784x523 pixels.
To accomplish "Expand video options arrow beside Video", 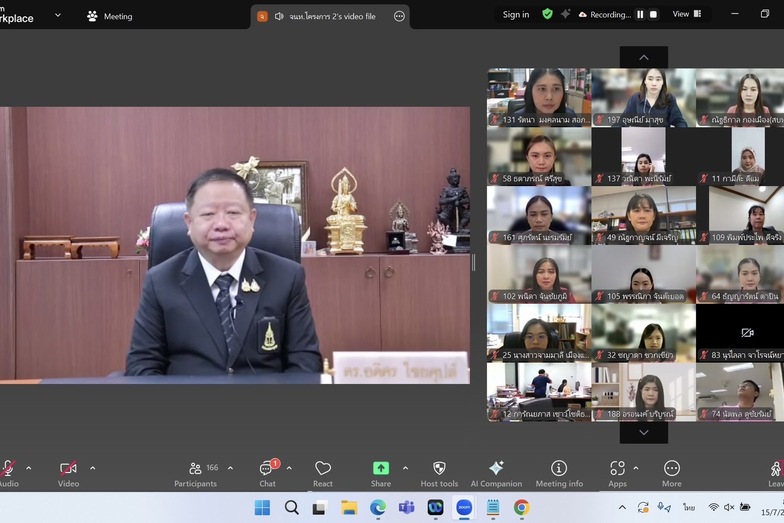I will tap(92, 468).
